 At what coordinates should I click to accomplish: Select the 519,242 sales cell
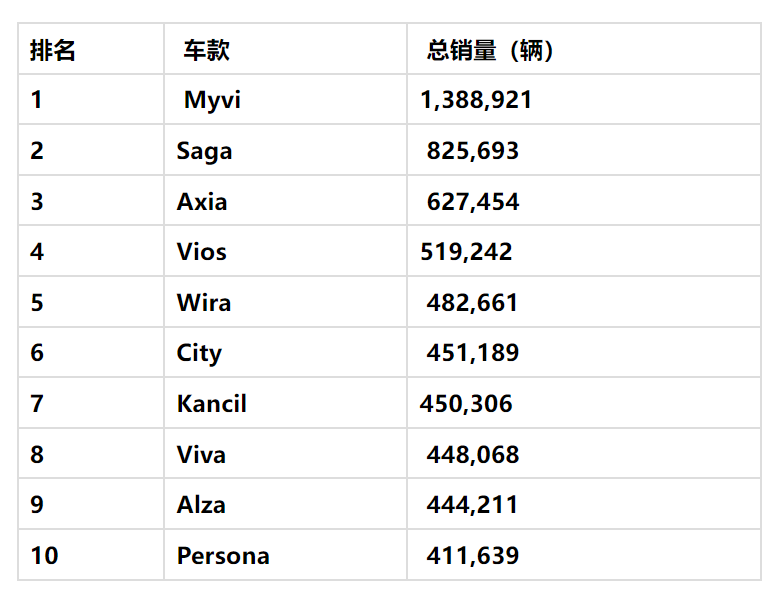click(466, 252)
